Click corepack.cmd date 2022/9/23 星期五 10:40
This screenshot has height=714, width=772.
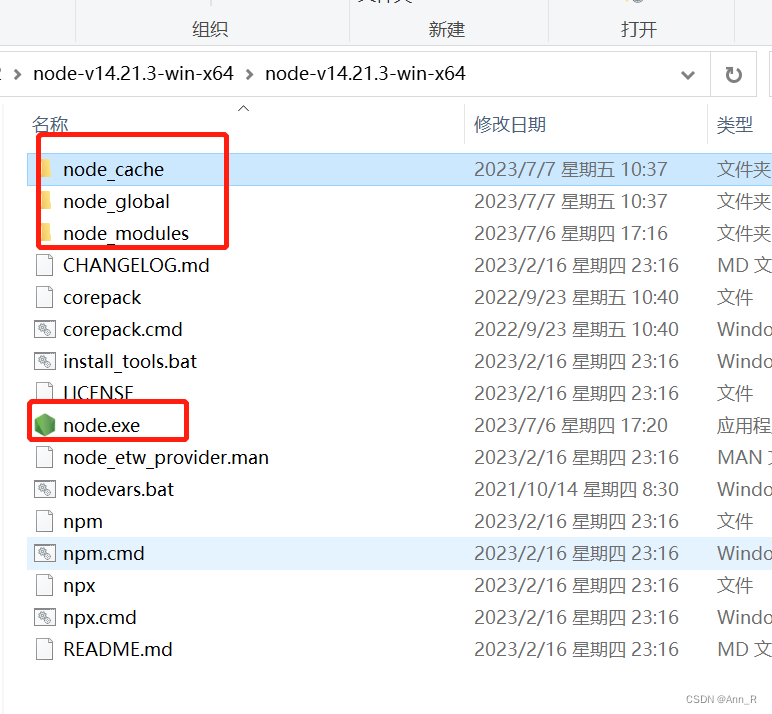[x=576, y=329]
